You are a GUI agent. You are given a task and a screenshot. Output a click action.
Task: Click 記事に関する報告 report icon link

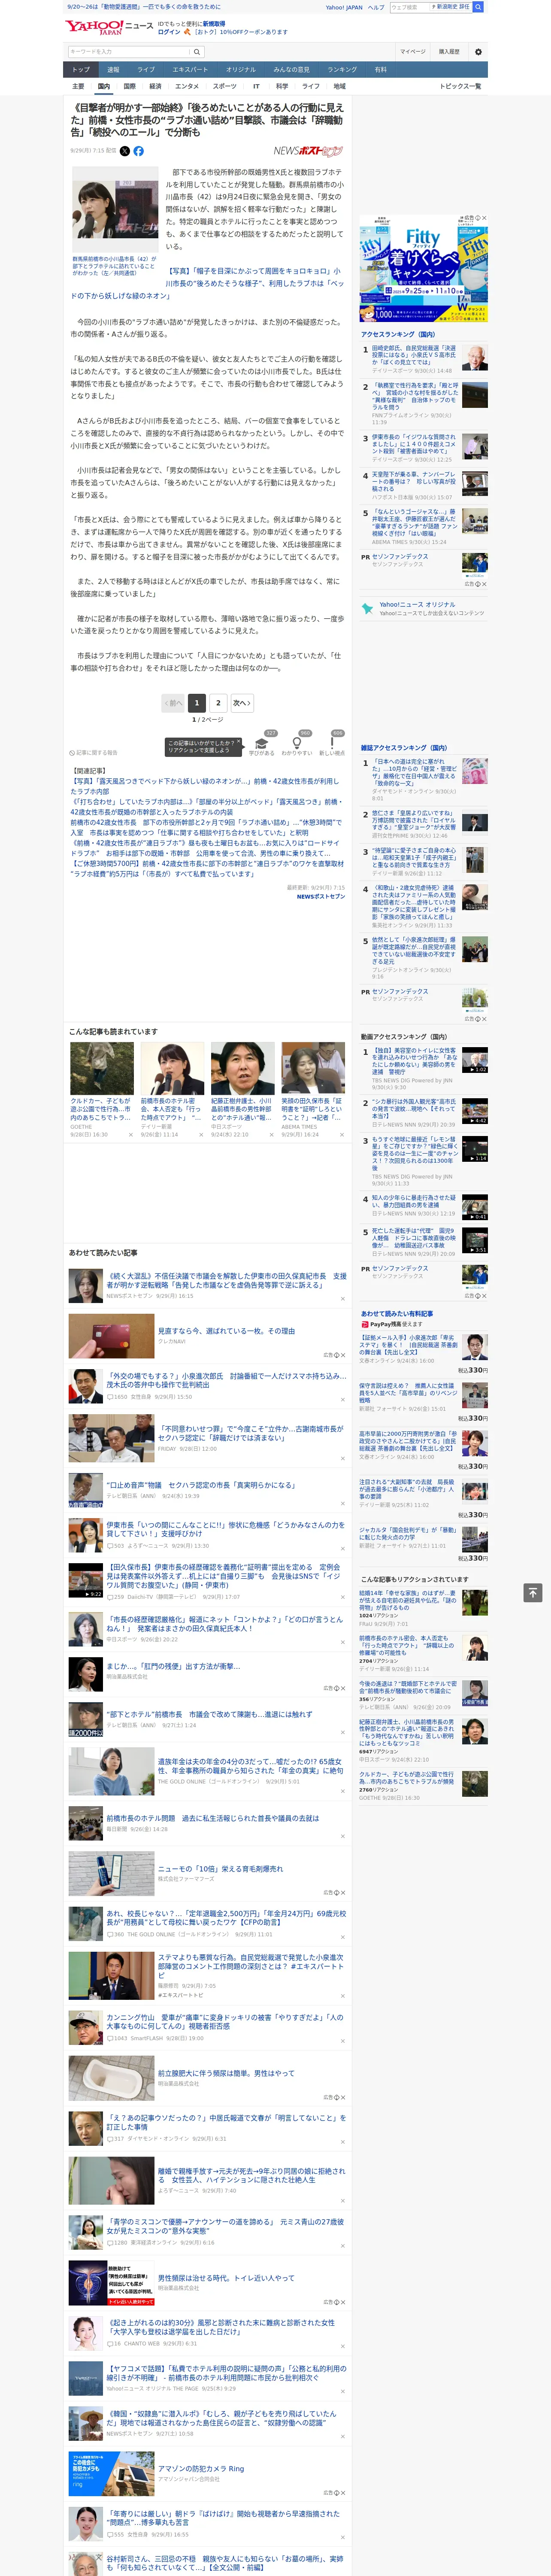click(93, 752)
